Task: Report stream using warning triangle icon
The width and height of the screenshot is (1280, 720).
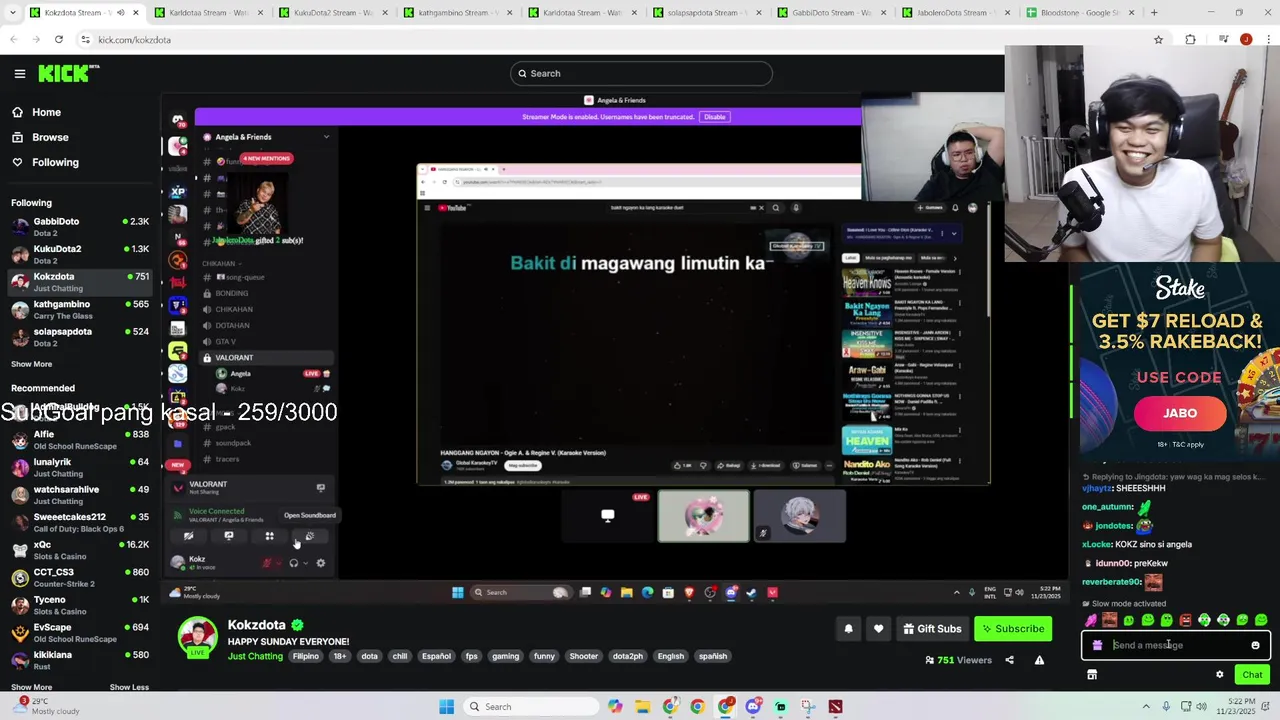Action: coord(1039,660)
